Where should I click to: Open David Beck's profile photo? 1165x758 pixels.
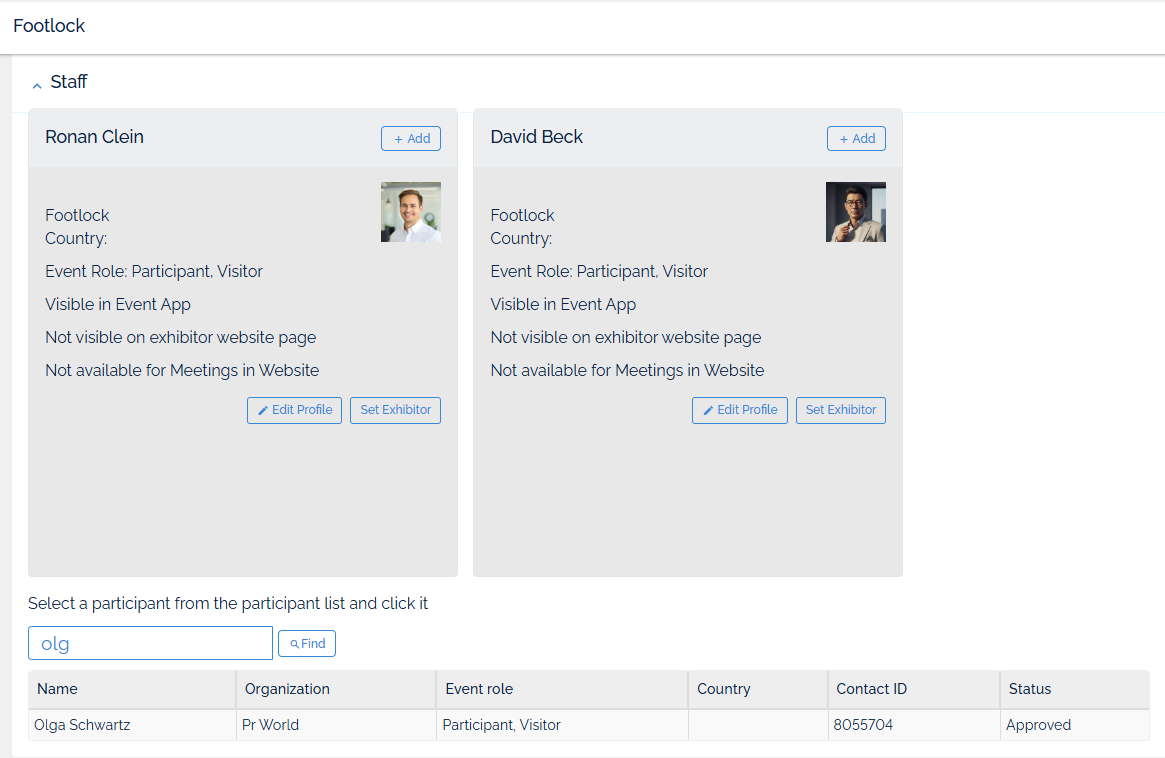coord(855,211)
